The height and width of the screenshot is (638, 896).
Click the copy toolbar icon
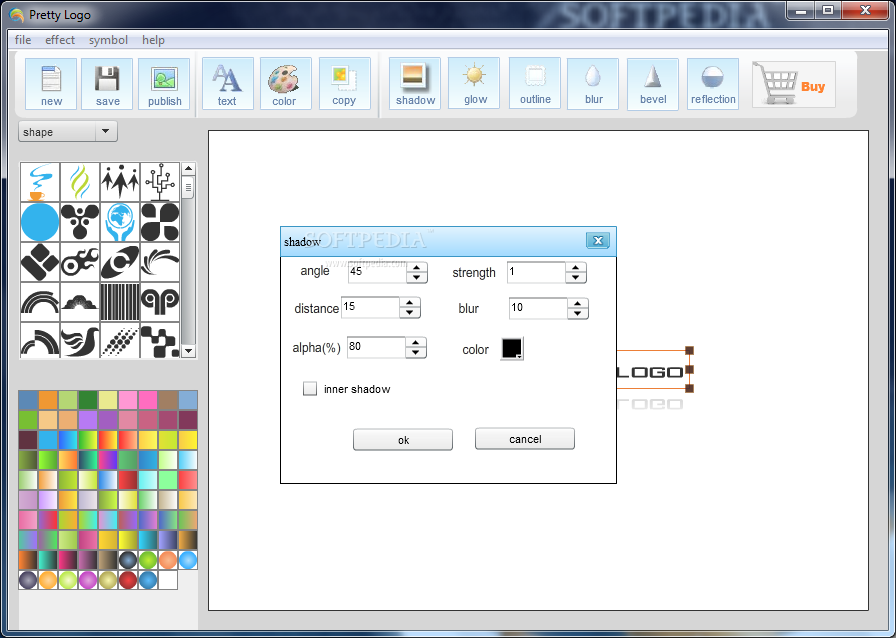pyautogui.click(x=345, y=83)
